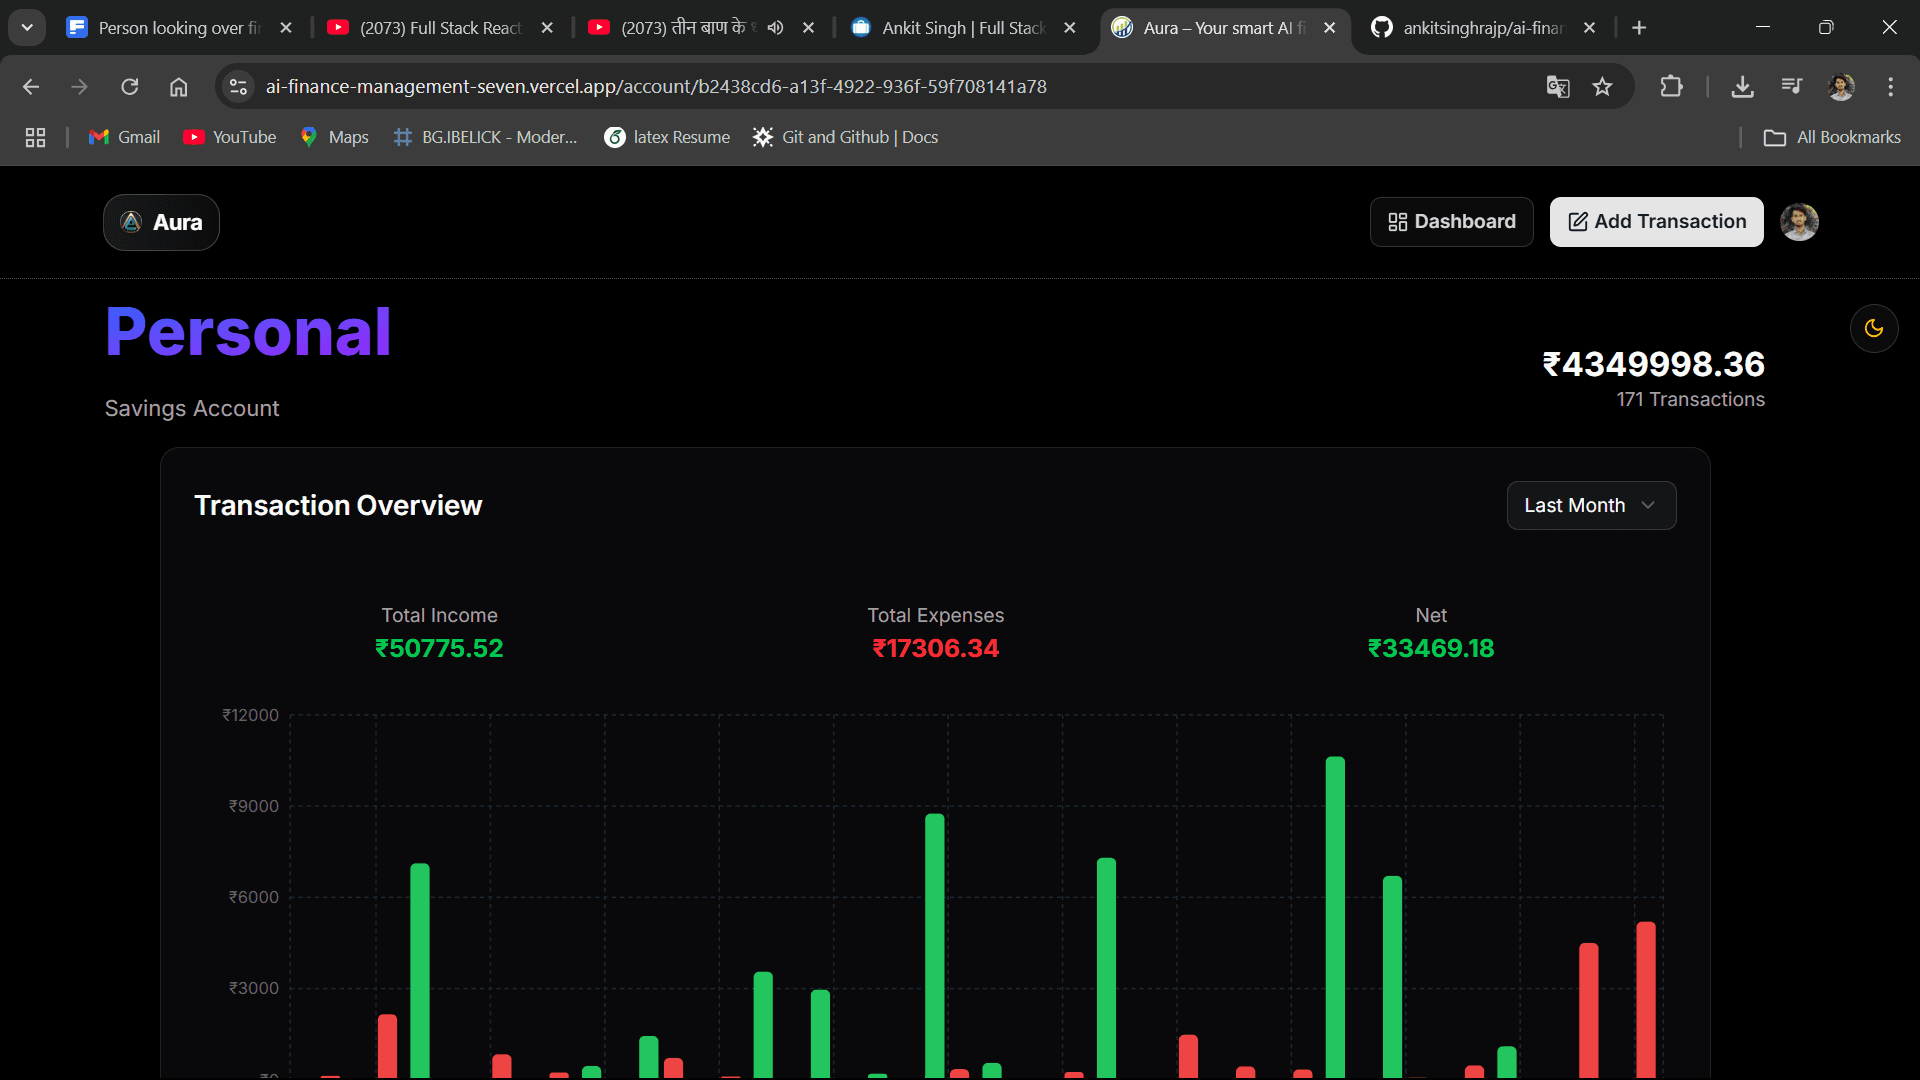This screenshot has height=1080, width=1920.
Task: Open the BG.IBELICK bookmark
Action: 486,137
